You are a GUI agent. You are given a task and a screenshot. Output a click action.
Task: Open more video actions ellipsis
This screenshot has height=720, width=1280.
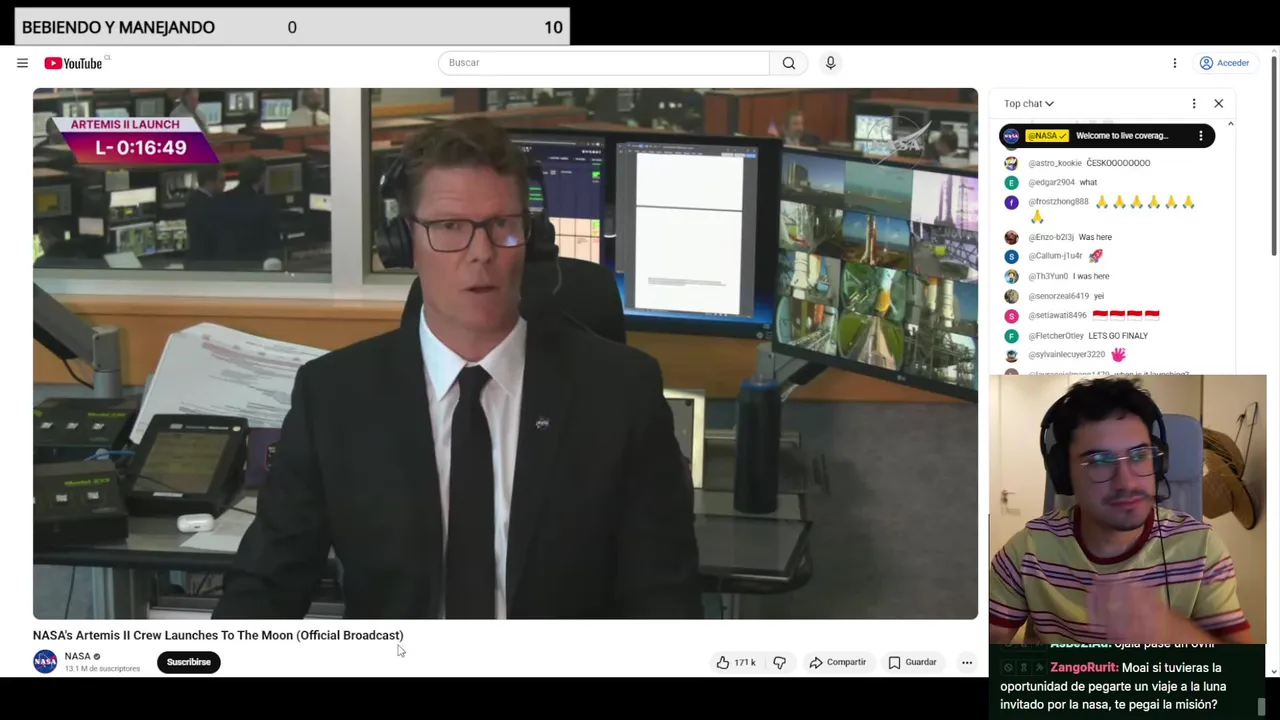967,662
